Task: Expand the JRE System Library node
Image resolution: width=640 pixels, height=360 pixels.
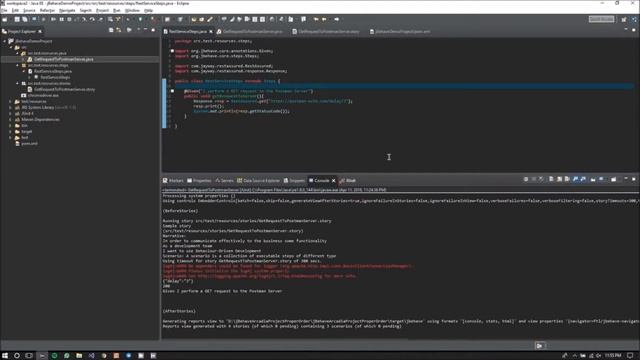Action: (11, 107)
